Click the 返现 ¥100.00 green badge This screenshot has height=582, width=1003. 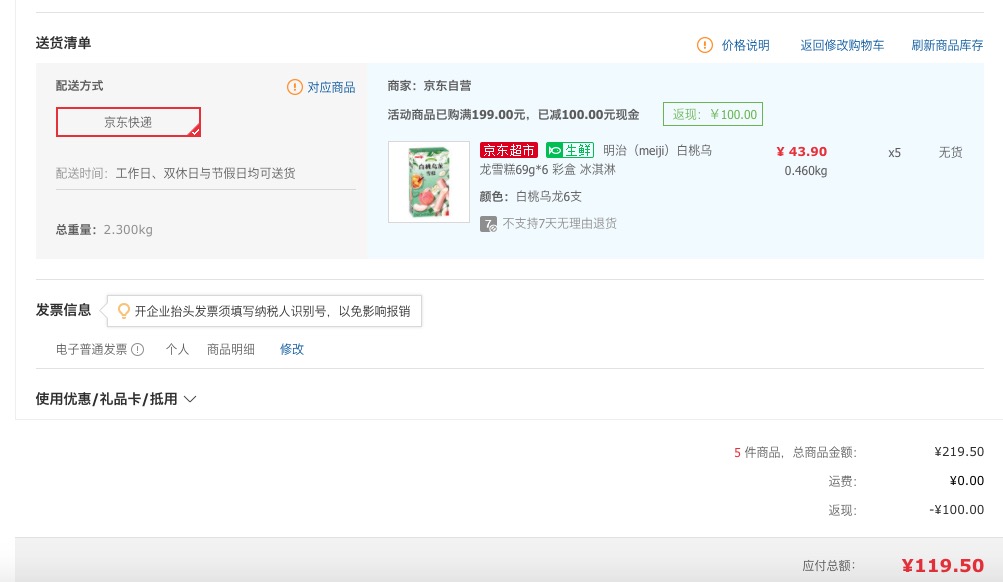(713, 114)
